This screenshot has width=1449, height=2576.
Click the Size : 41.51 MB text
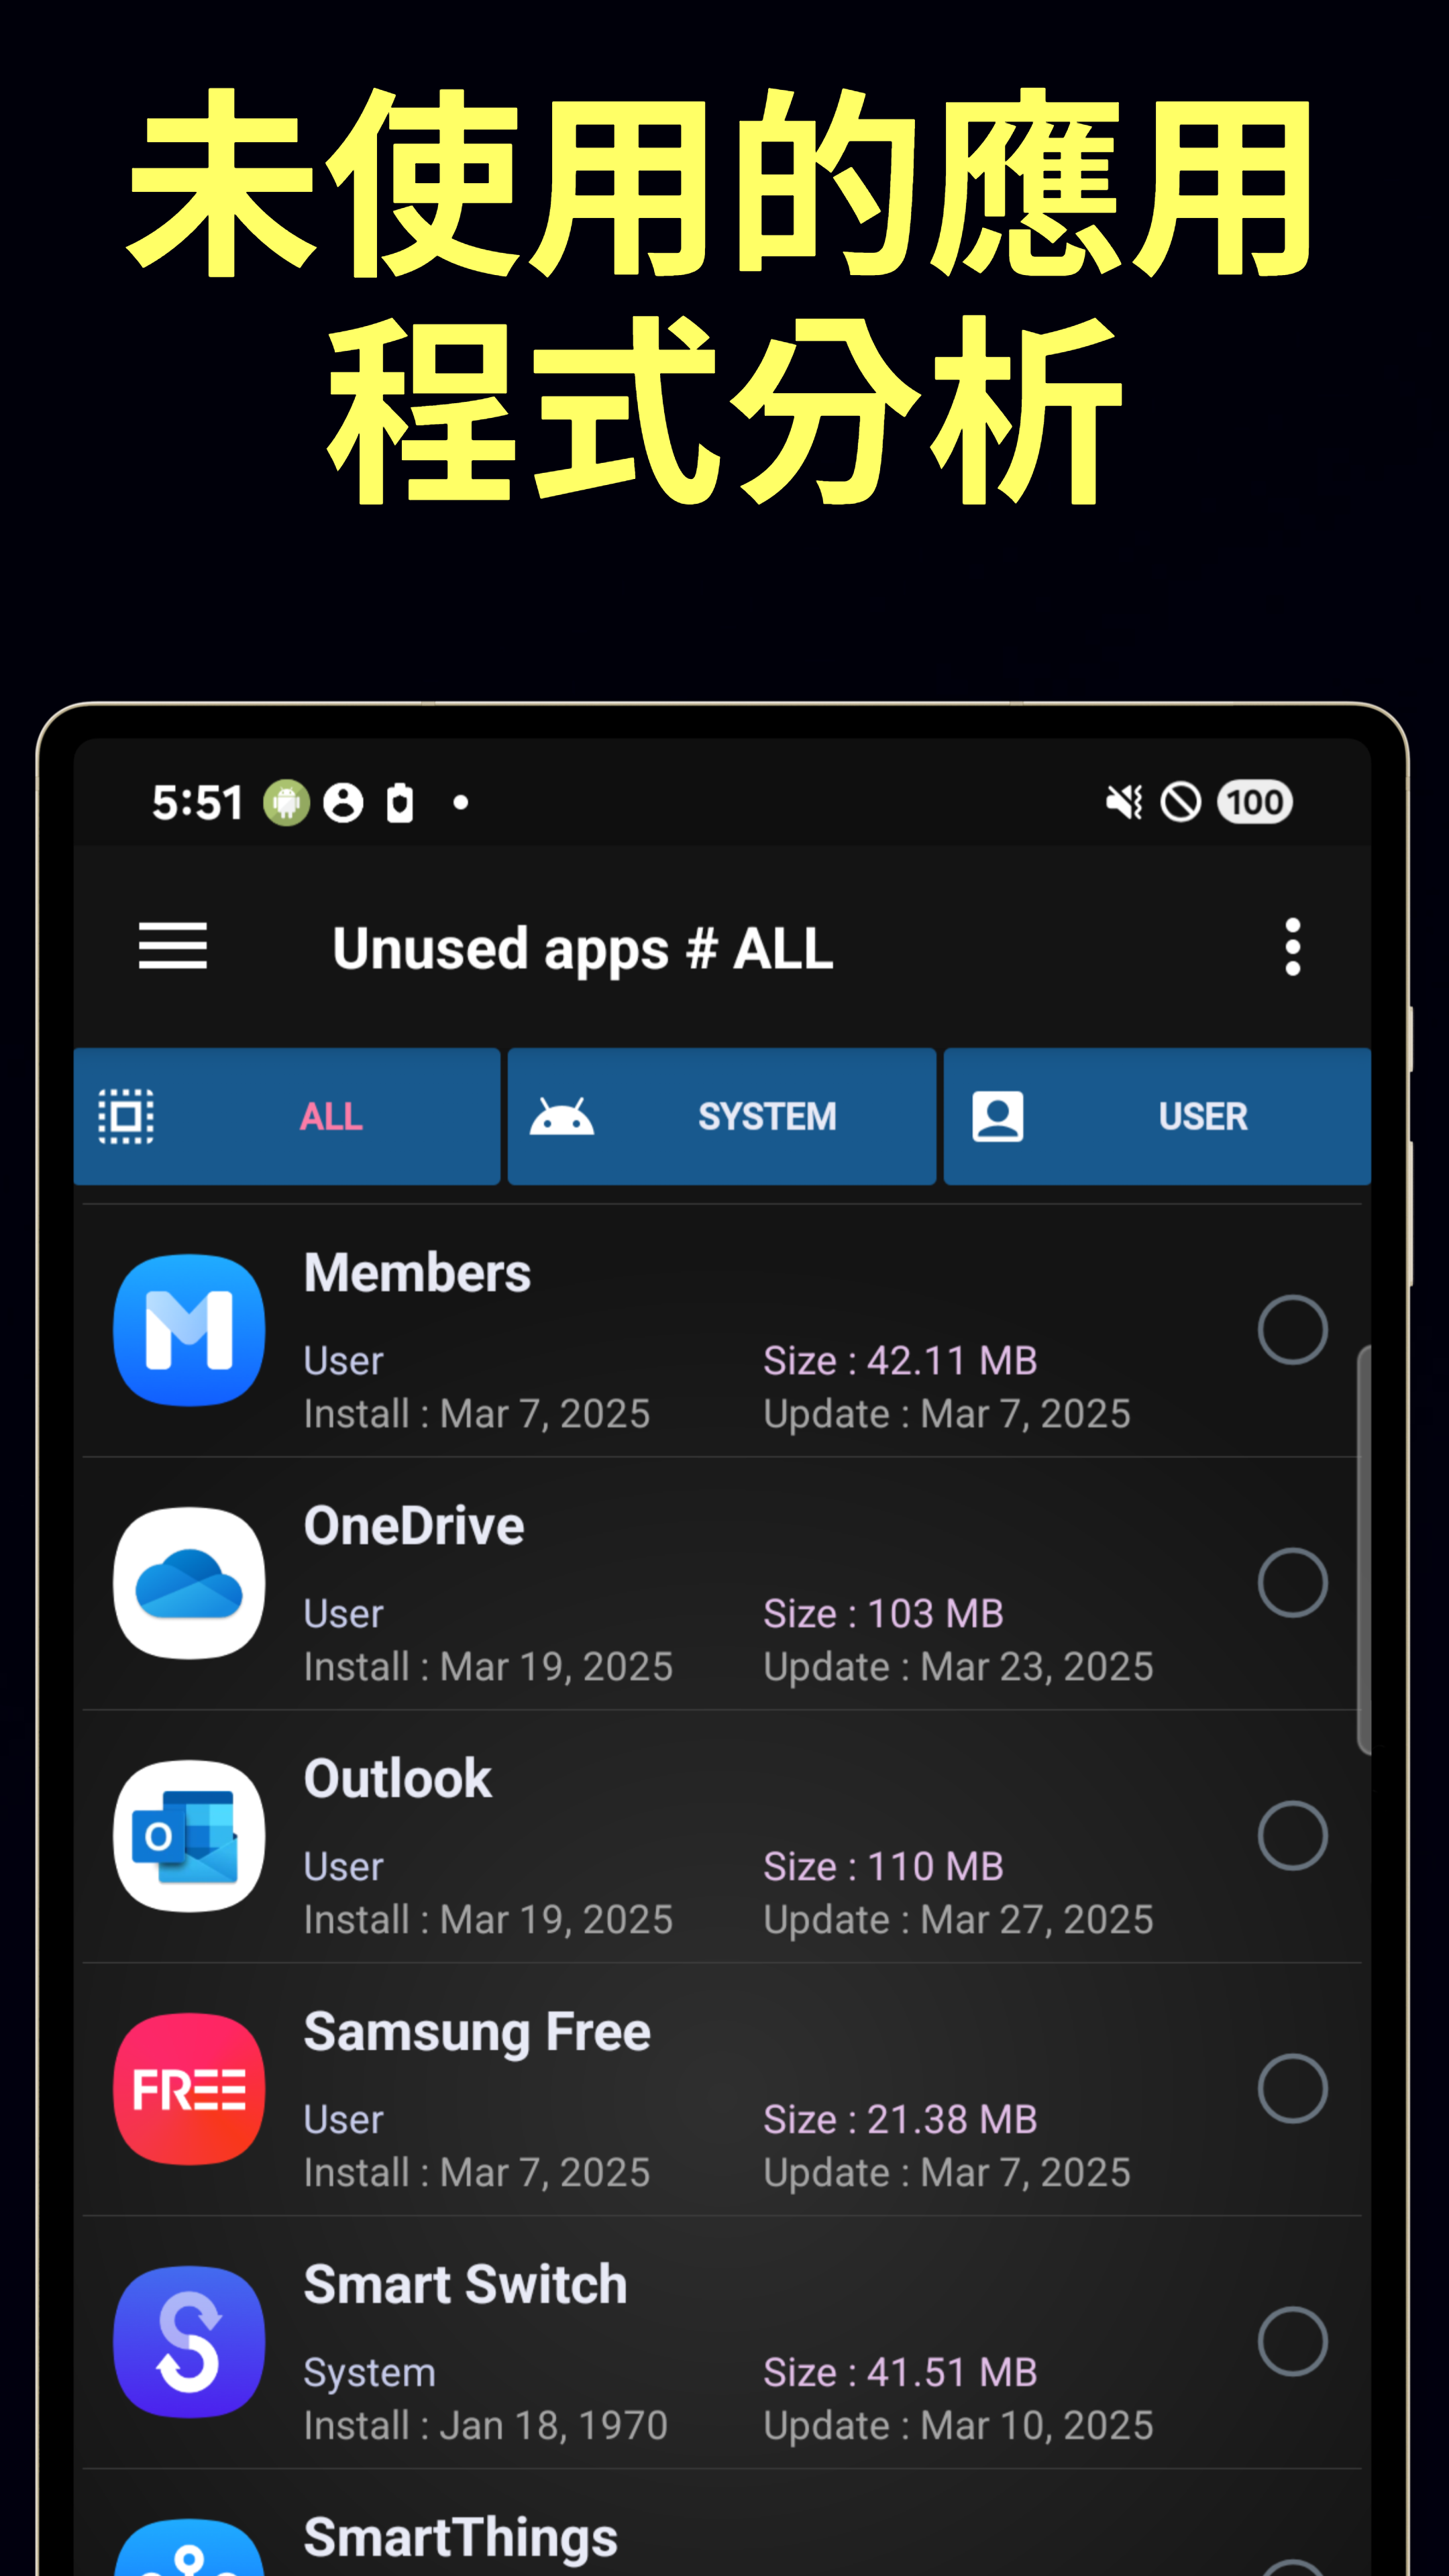(901, 2372)
